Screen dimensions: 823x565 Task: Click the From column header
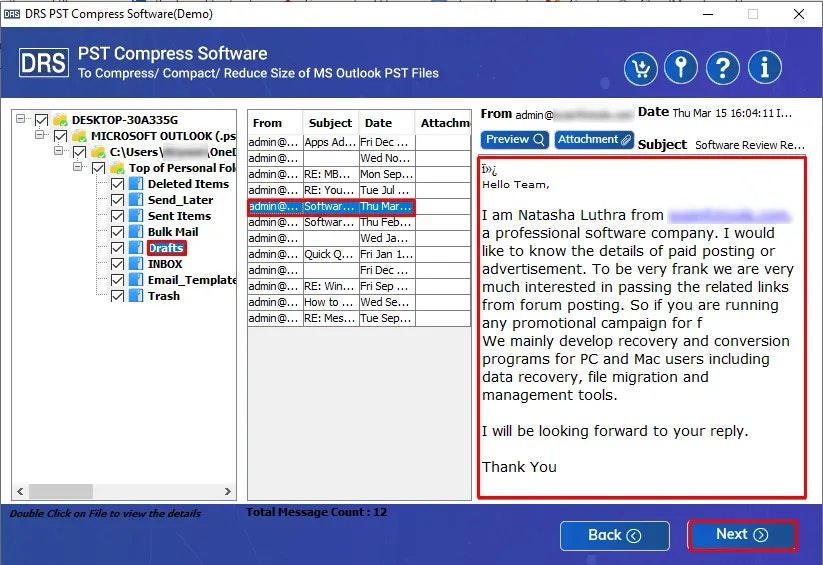(x=275, y=123)
